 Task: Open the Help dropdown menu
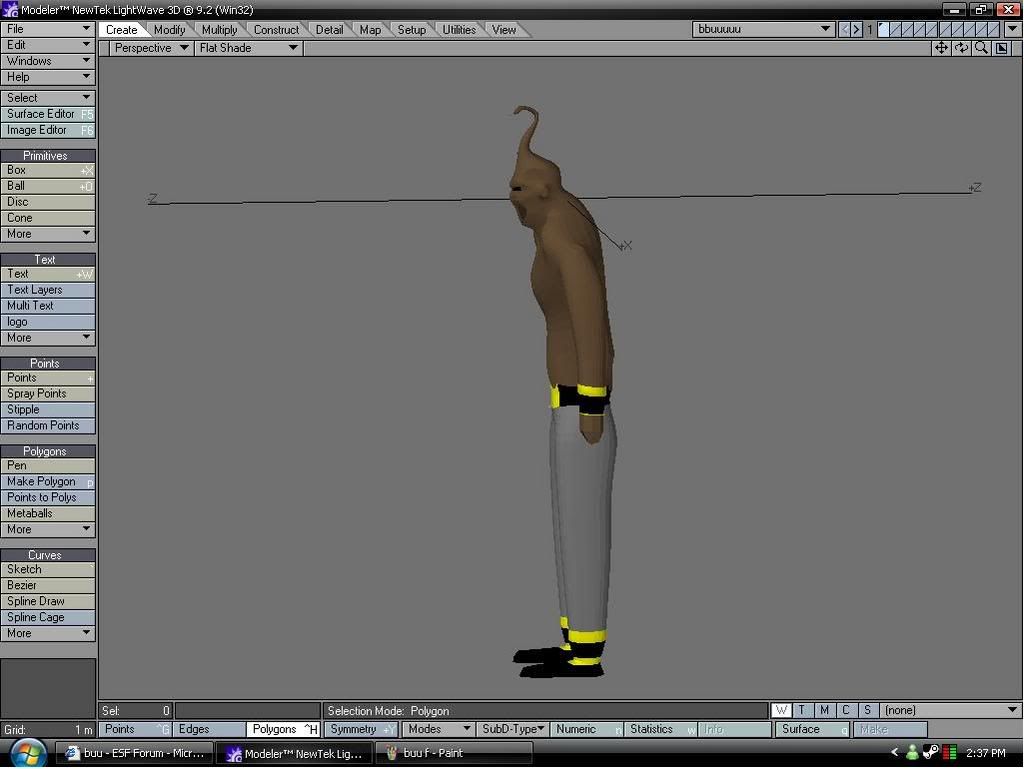pos(48,77)
